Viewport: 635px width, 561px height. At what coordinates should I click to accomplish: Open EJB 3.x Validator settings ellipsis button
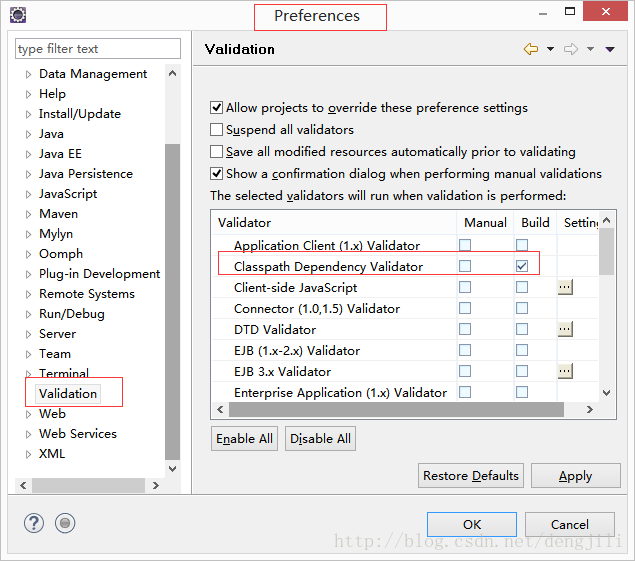click(x=565, y=371)
